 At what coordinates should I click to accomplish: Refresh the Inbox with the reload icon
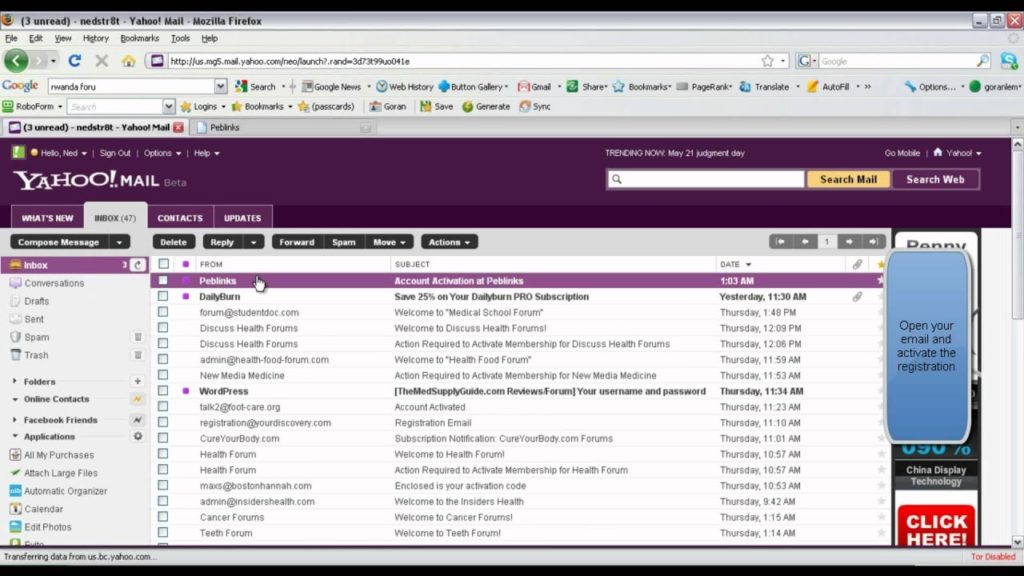tap(138, 265)
